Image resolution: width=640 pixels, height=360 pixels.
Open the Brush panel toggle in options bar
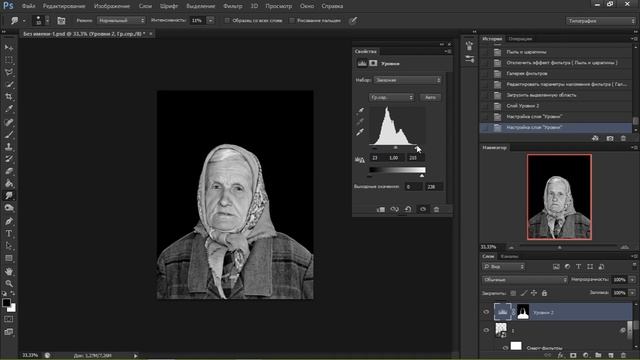[x=61, y=20]
